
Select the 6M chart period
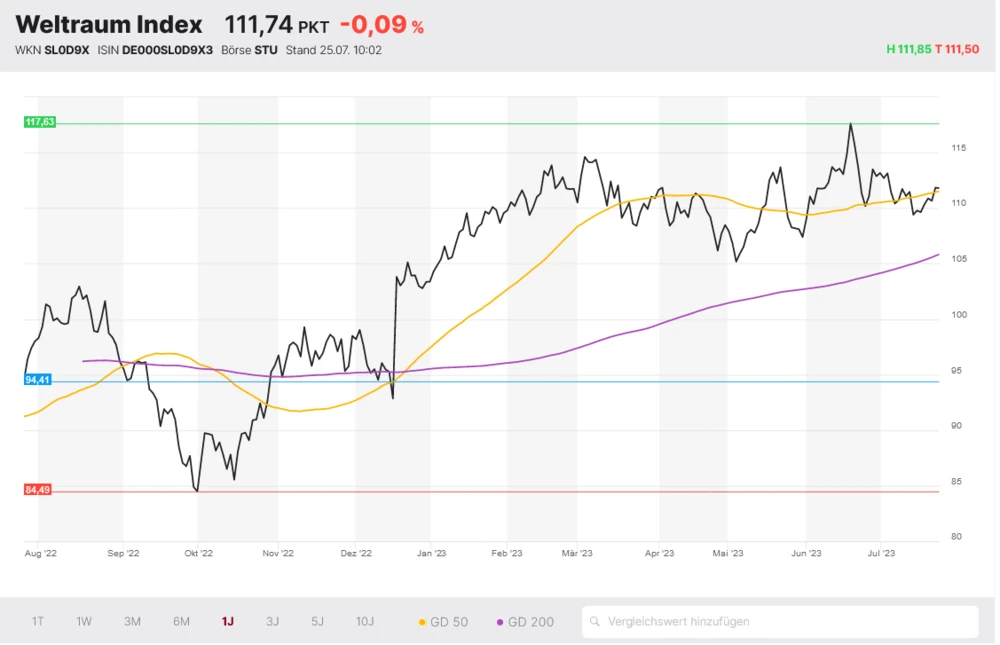click(181, 622)
